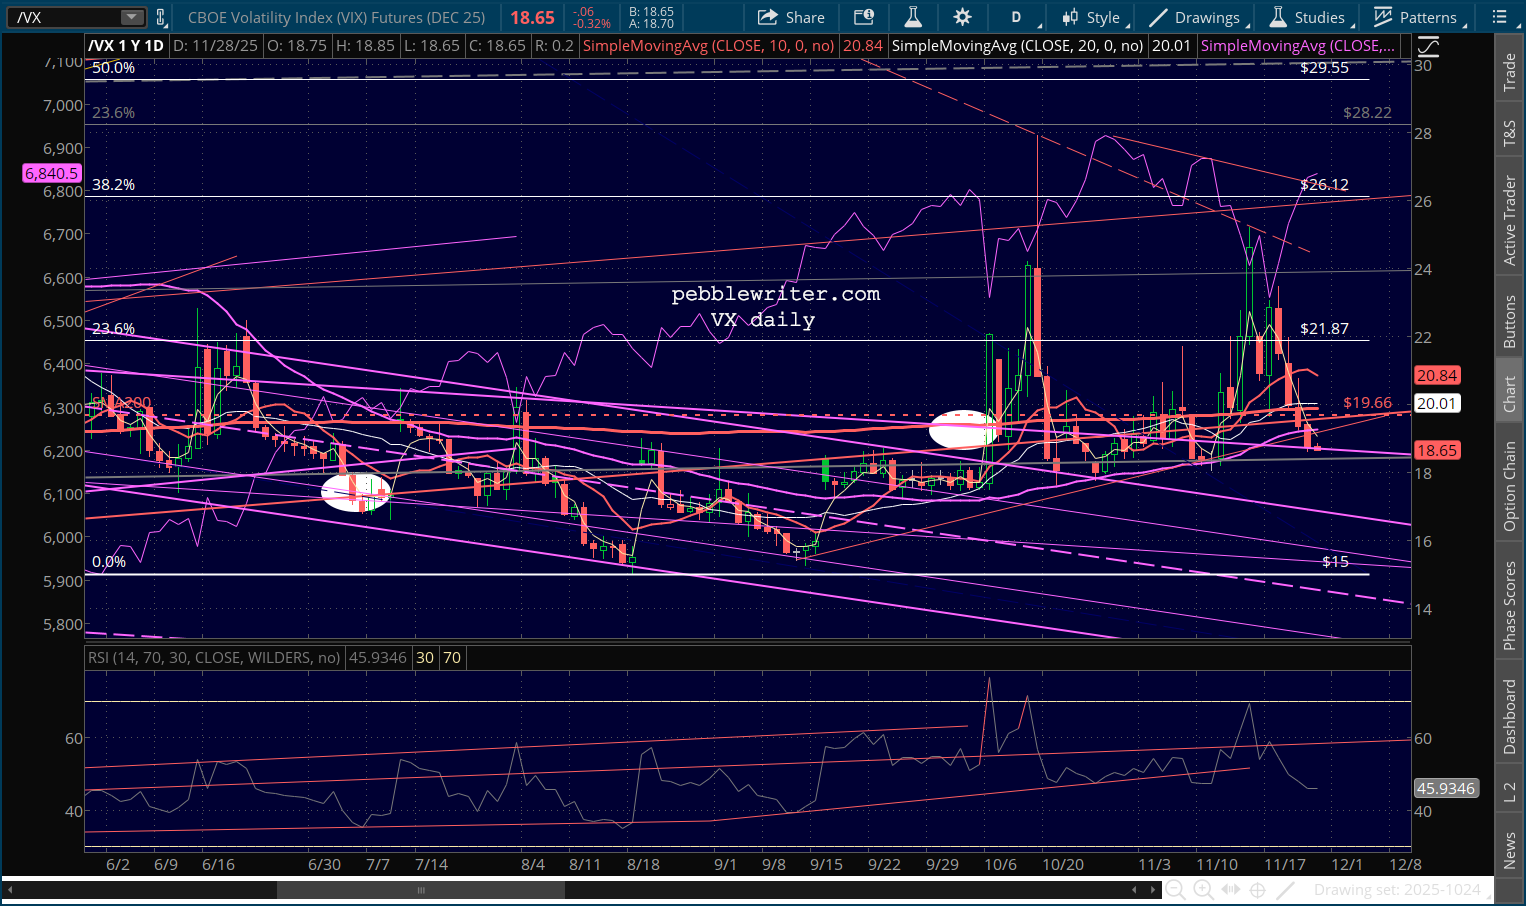Click the last price 18.65 in header
Screen dimensions: 1526x906
pos(532,18)
